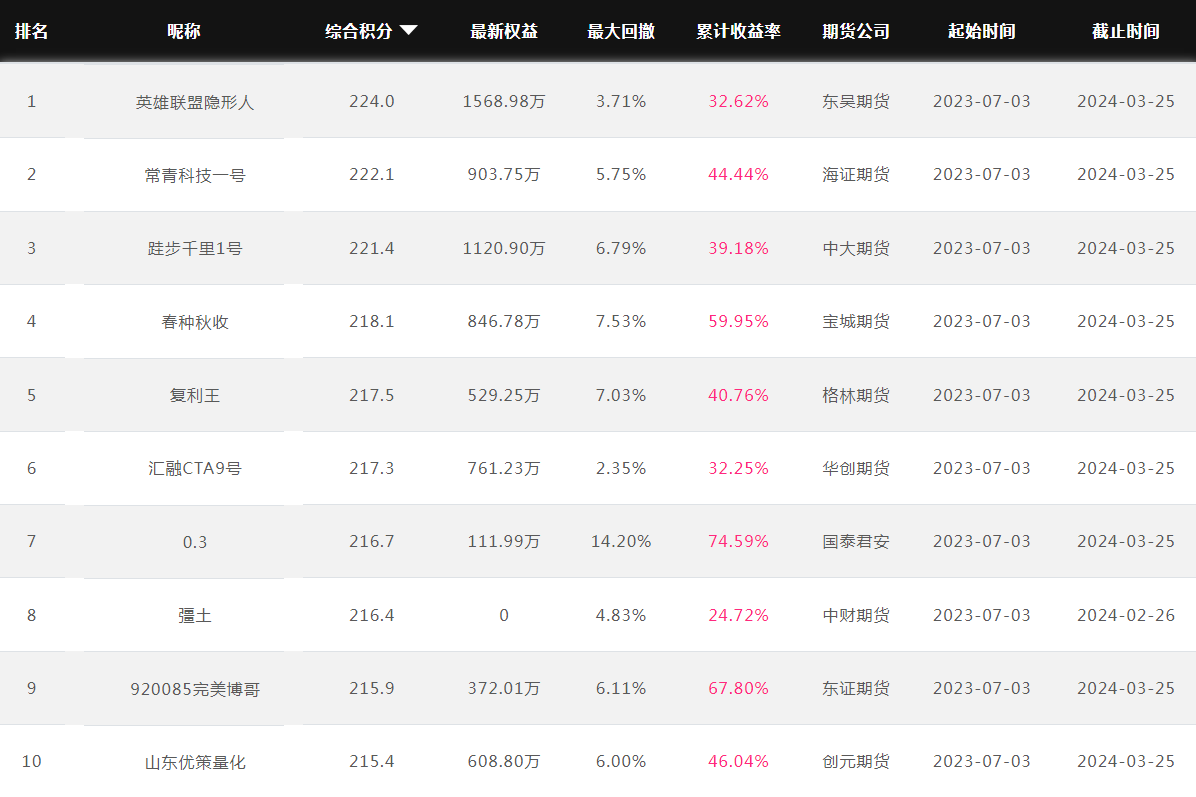Viewport: 1196px width, 797px height.
Task: Click drawdown value 2.35%
Action: pyautogui.click(x=621, y=468)
